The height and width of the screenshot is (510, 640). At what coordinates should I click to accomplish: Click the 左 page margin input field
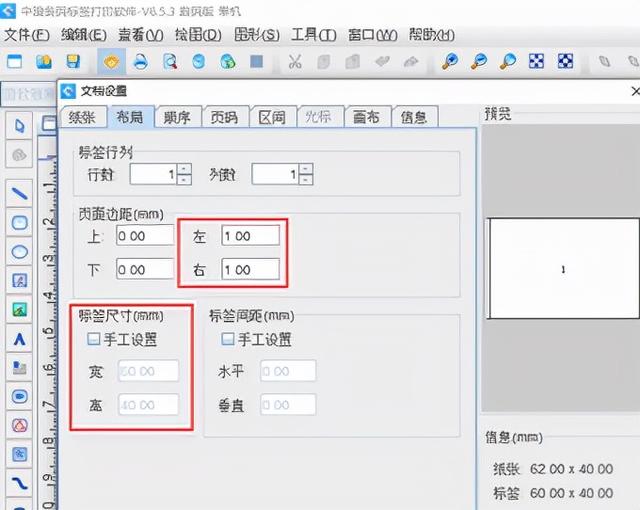[x=250, y=236]
